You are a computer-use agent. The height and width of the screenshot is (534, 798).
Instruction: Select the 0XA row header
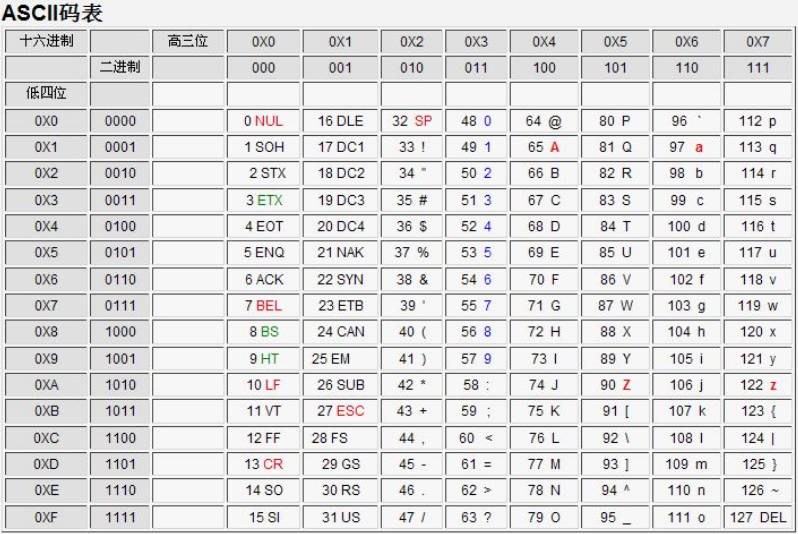pos(46,385)
